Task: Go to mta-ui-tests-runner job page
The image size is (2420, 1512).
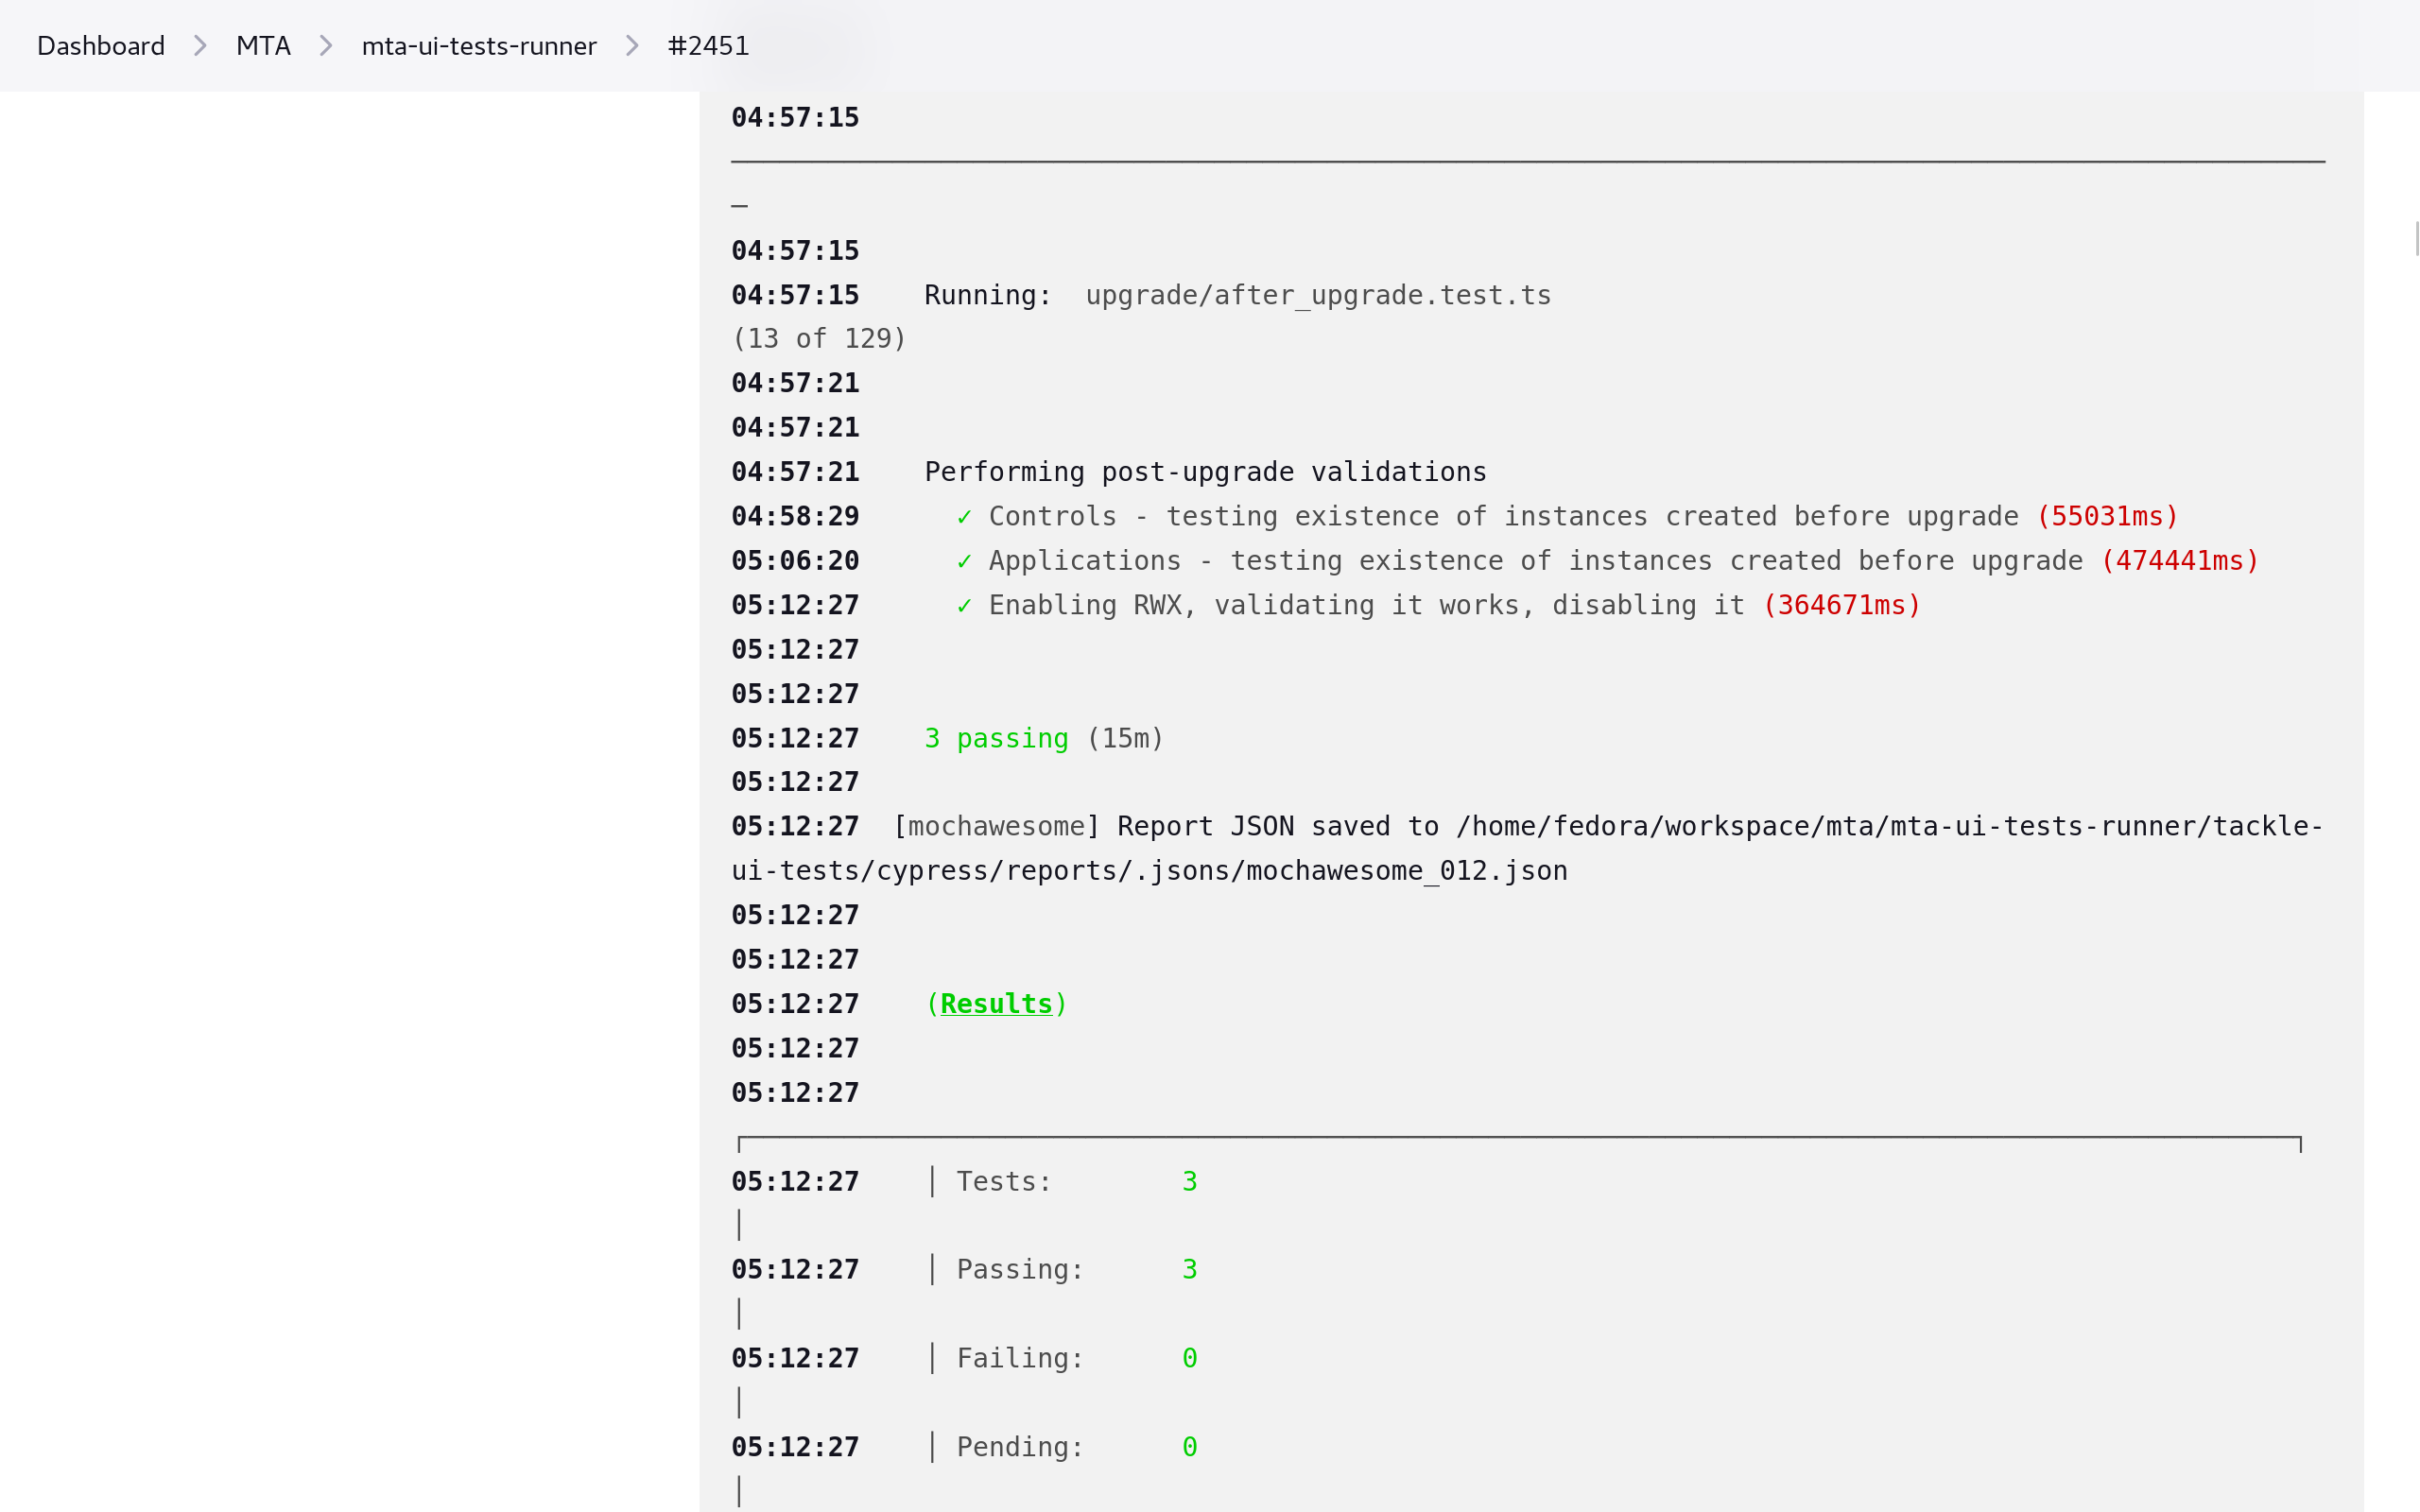Action: coord(478,46)
